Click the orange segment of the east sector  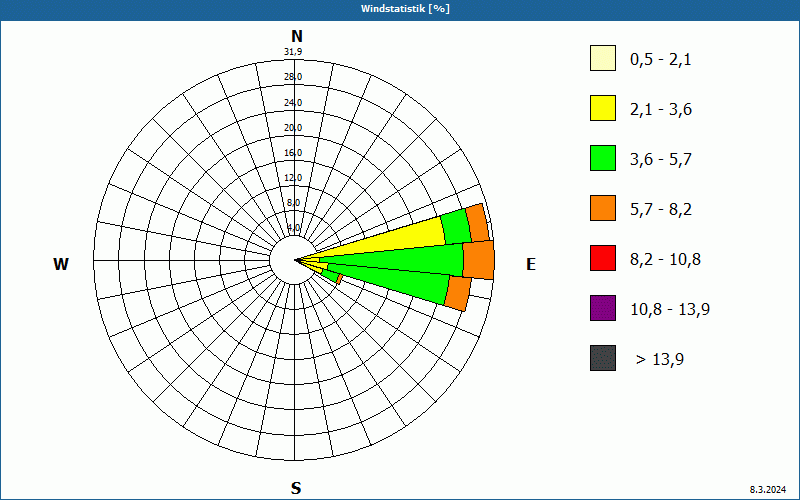pos(479,260)
